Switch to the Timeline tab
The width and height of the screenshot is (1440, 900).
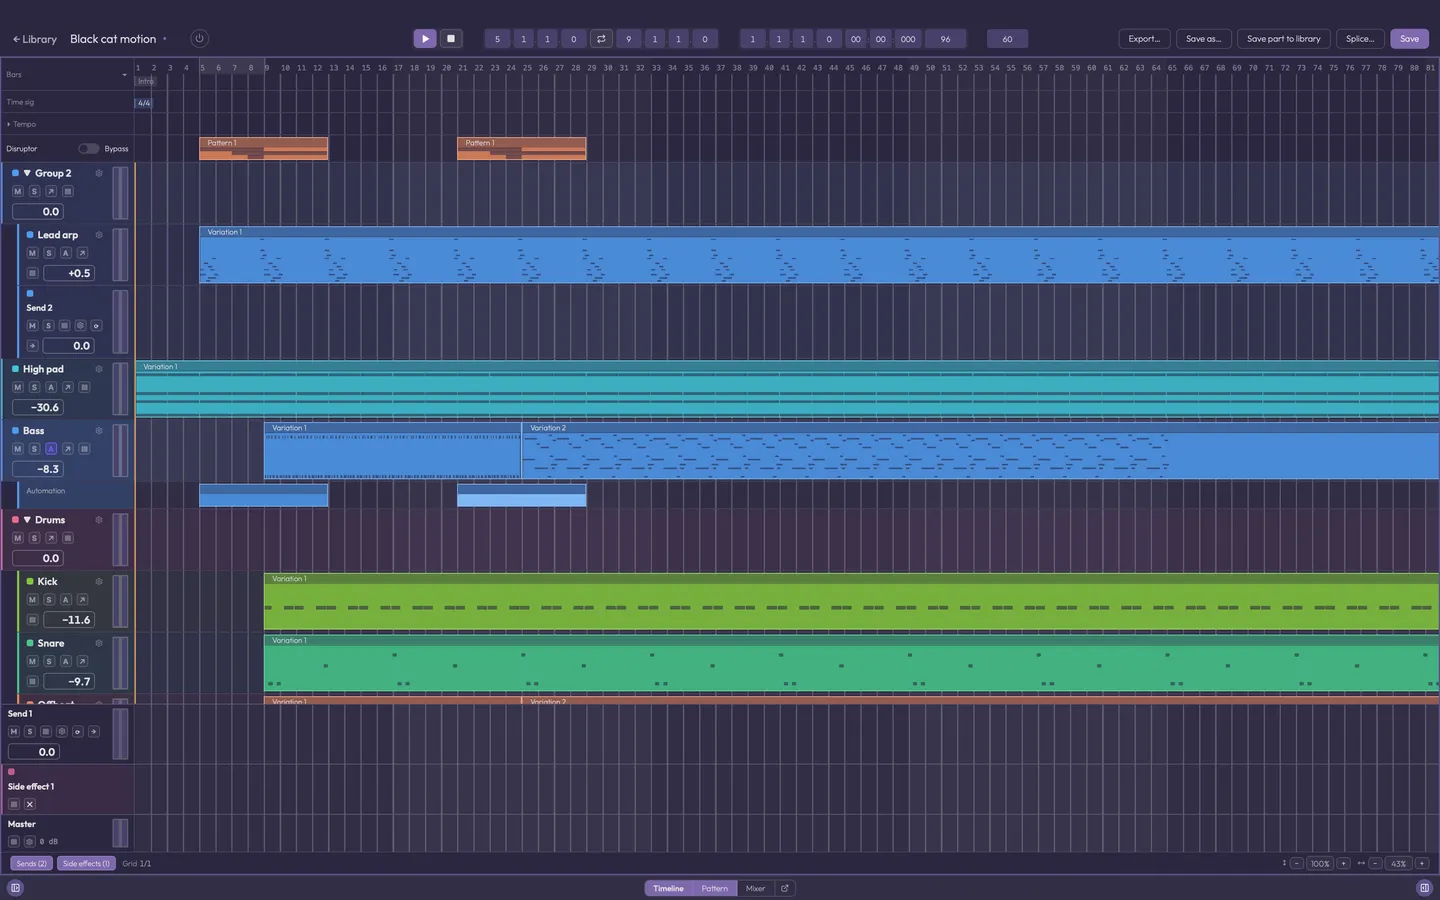(668, 888)
